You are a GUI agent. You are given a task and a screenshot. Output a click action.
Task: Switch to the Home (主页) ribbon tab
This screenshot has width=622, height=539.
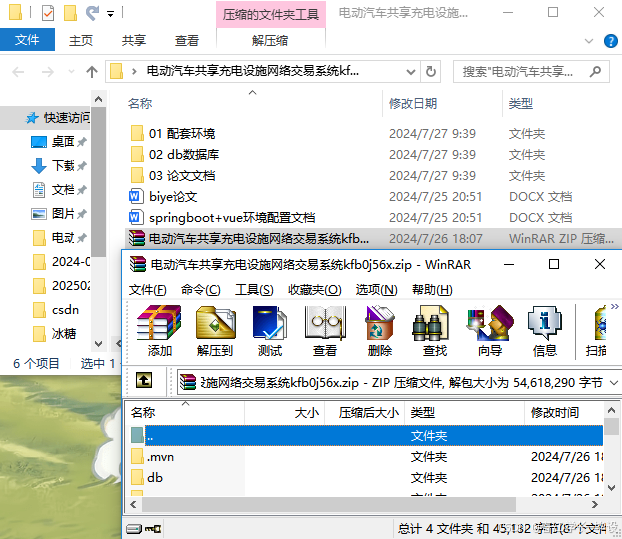click(81, 40)
